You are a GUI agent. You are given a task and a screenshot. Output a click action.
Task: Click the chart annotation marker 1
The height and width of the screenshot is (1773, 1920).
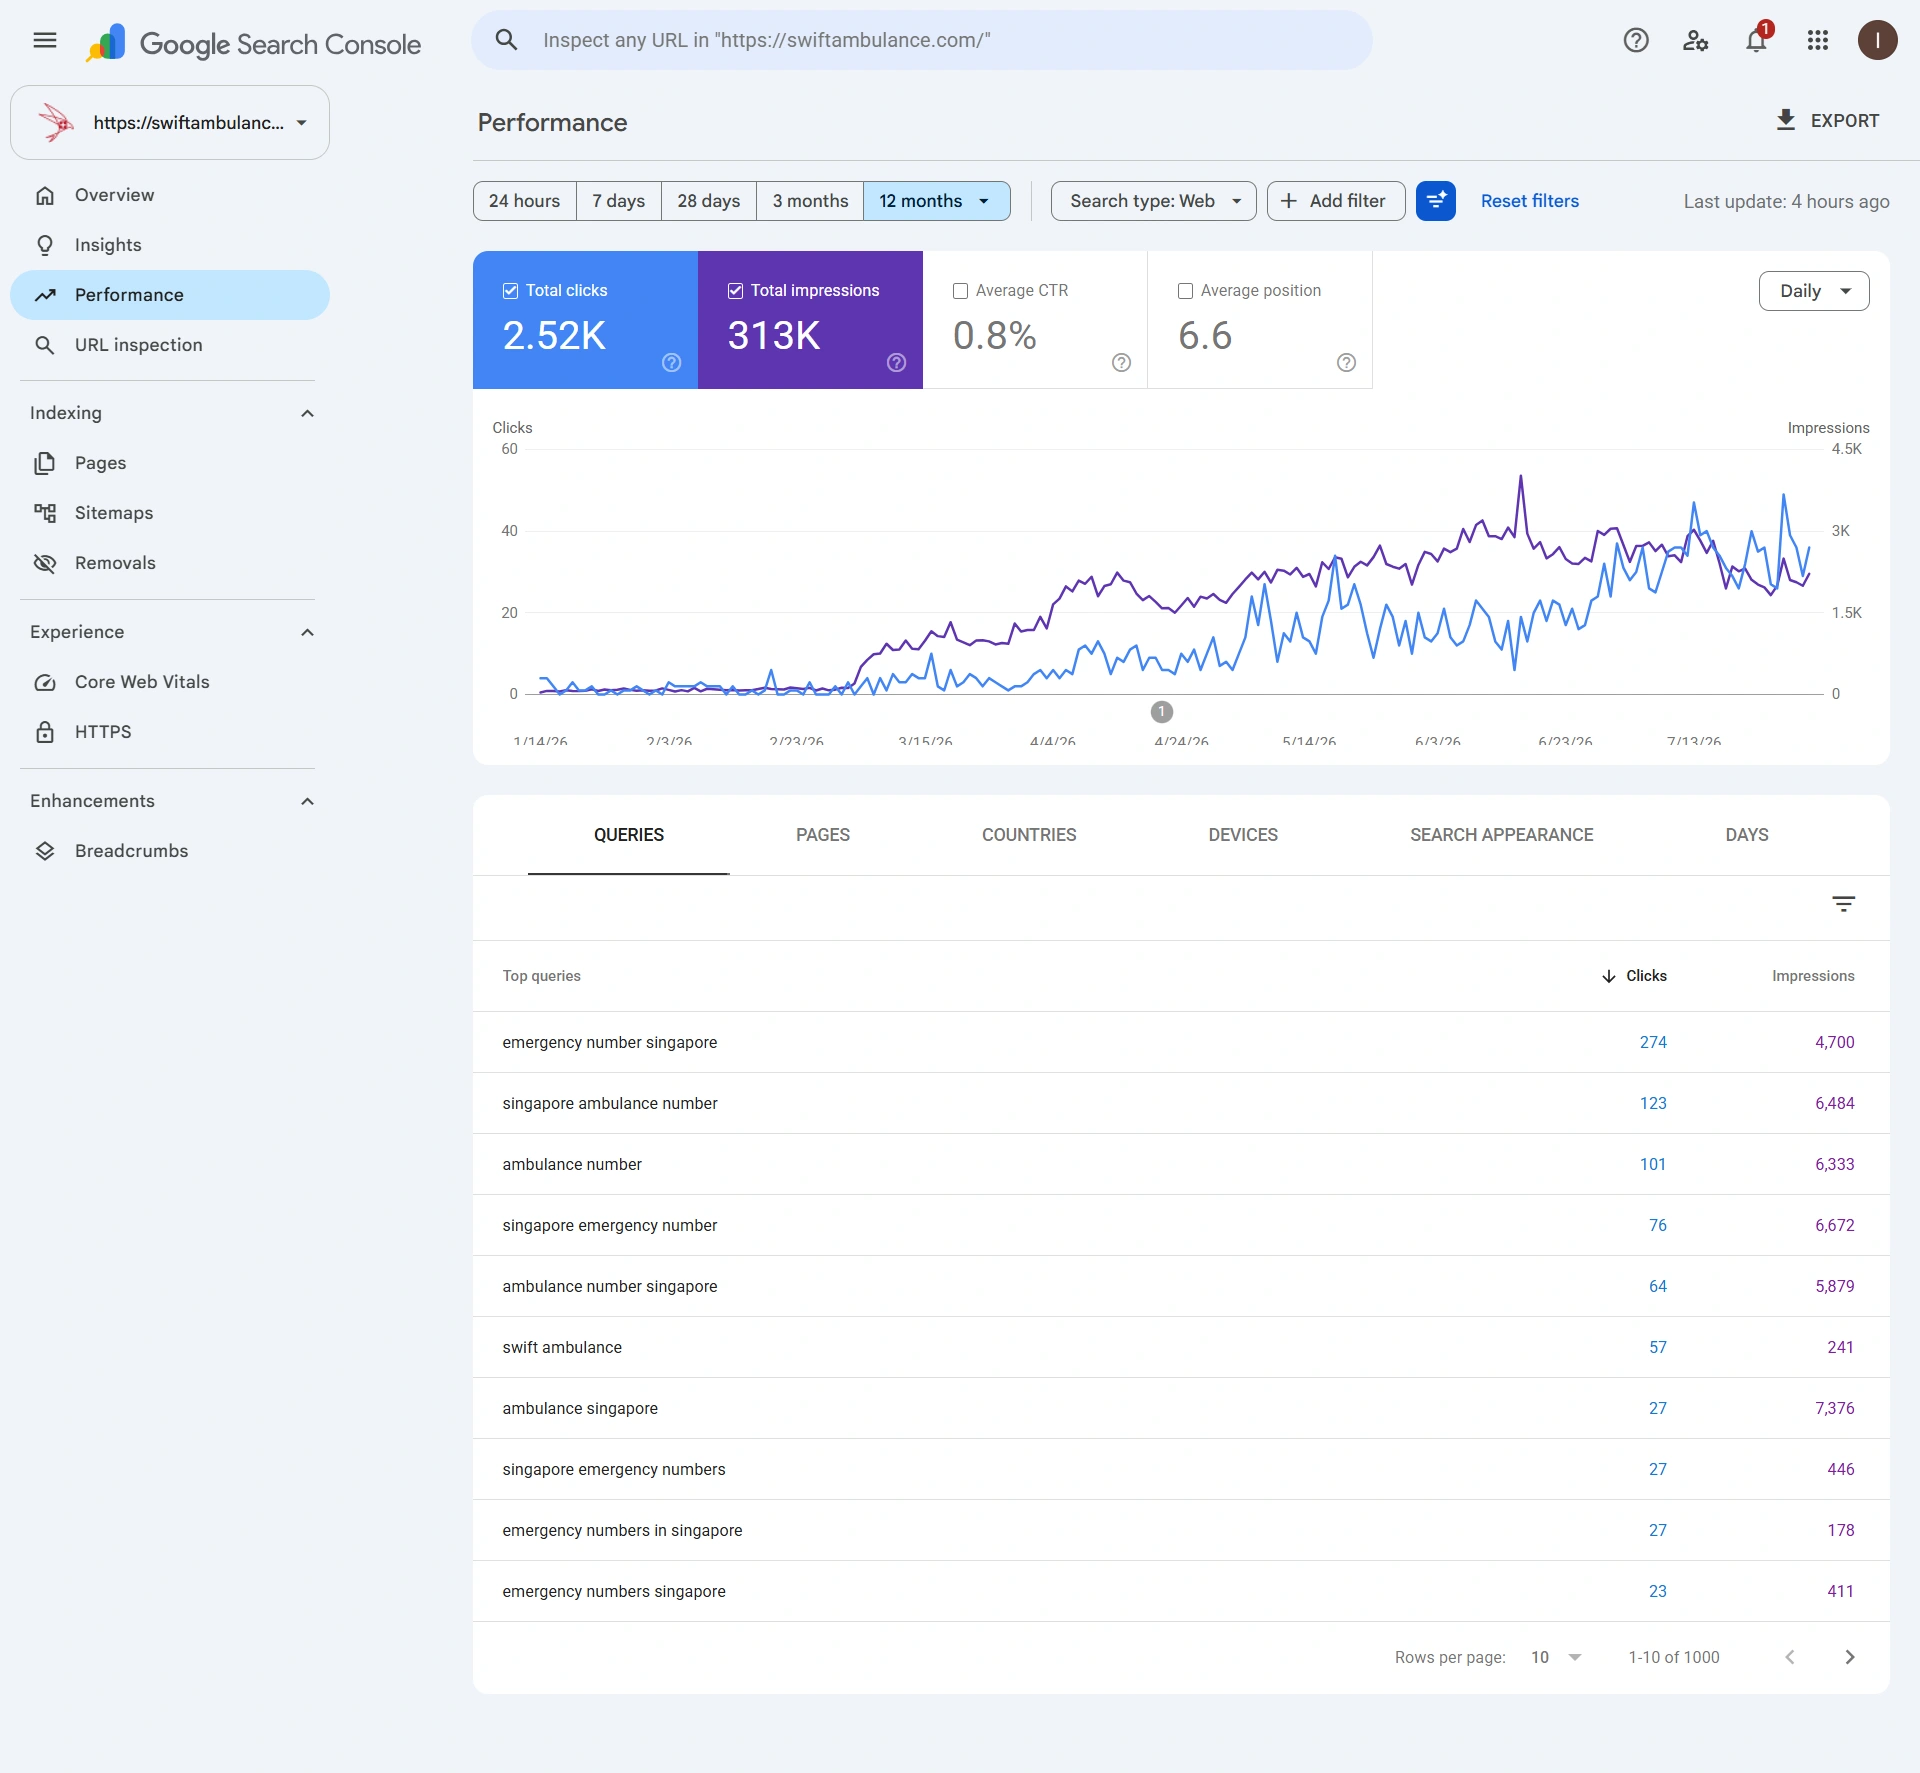point(1161,712)
